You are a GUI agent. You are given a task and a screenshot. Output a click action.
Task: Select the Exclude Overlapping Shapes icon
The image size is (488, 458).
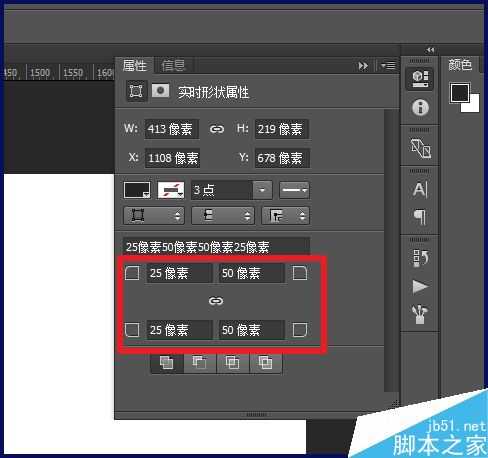point(265,363)
